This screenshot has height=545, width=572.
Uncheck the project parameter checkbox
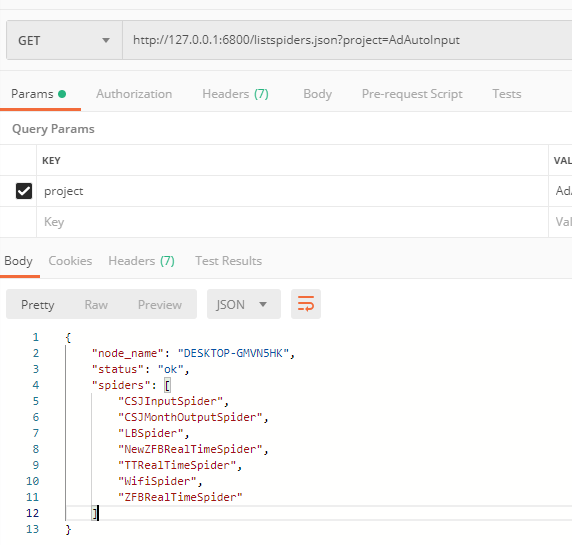24,191
